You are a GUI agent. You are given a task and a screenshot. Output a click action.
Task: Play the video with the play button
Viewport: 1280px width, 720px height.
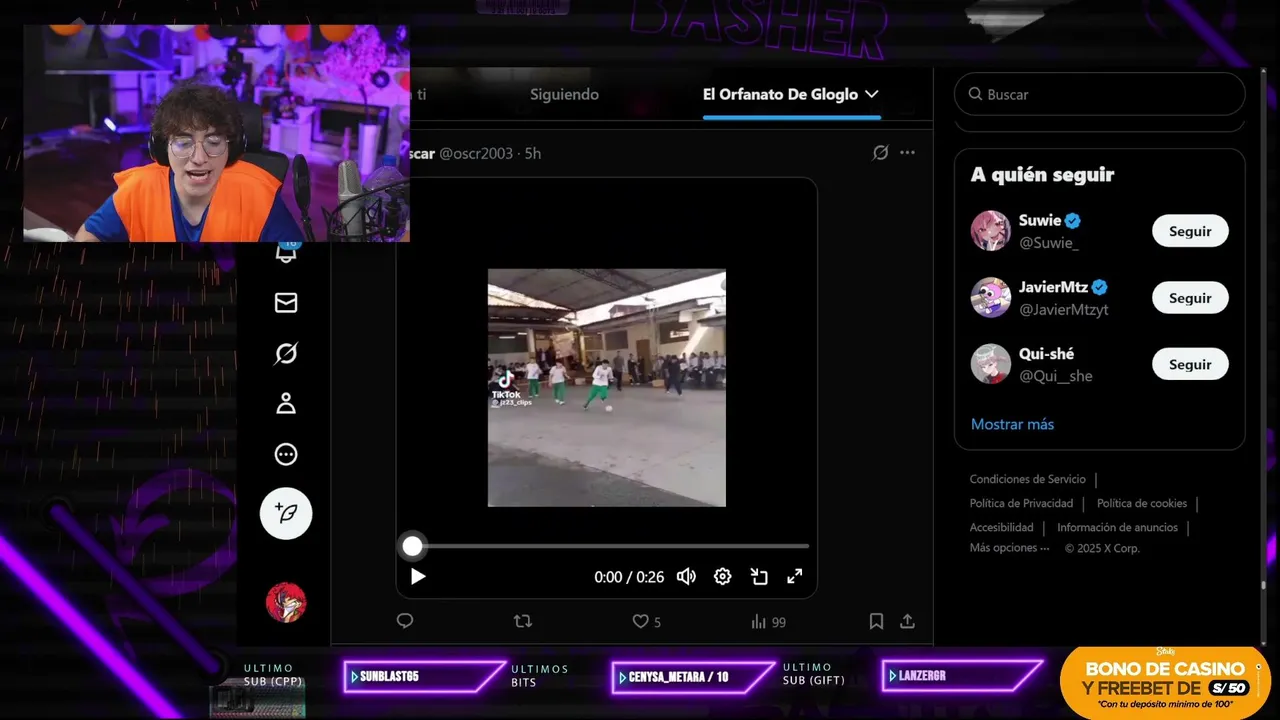(x=418, y=576)
